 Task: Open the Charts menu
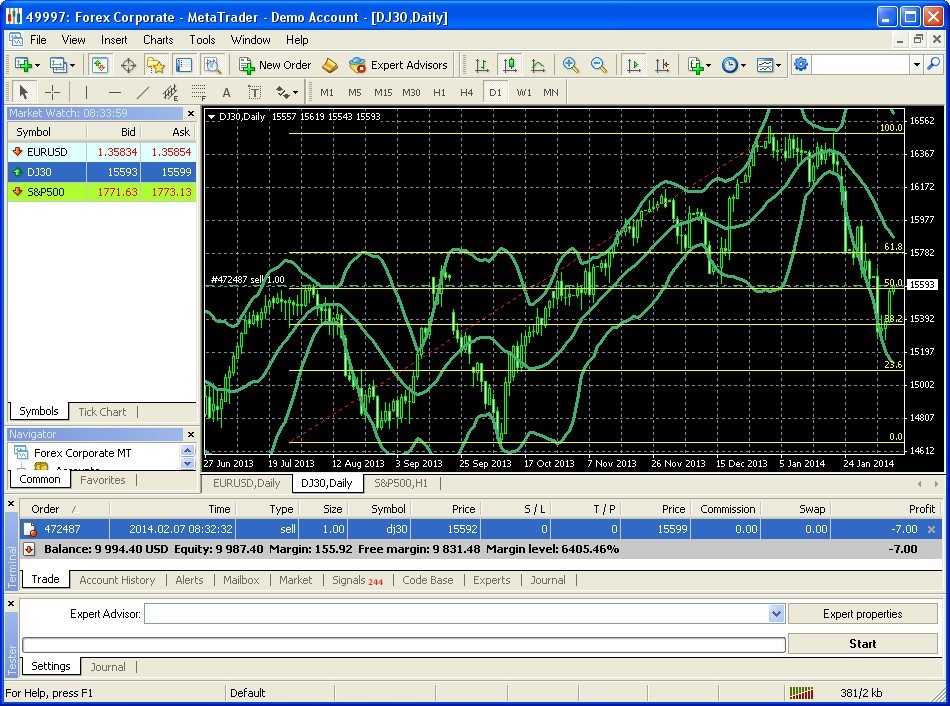pos(158,40)
